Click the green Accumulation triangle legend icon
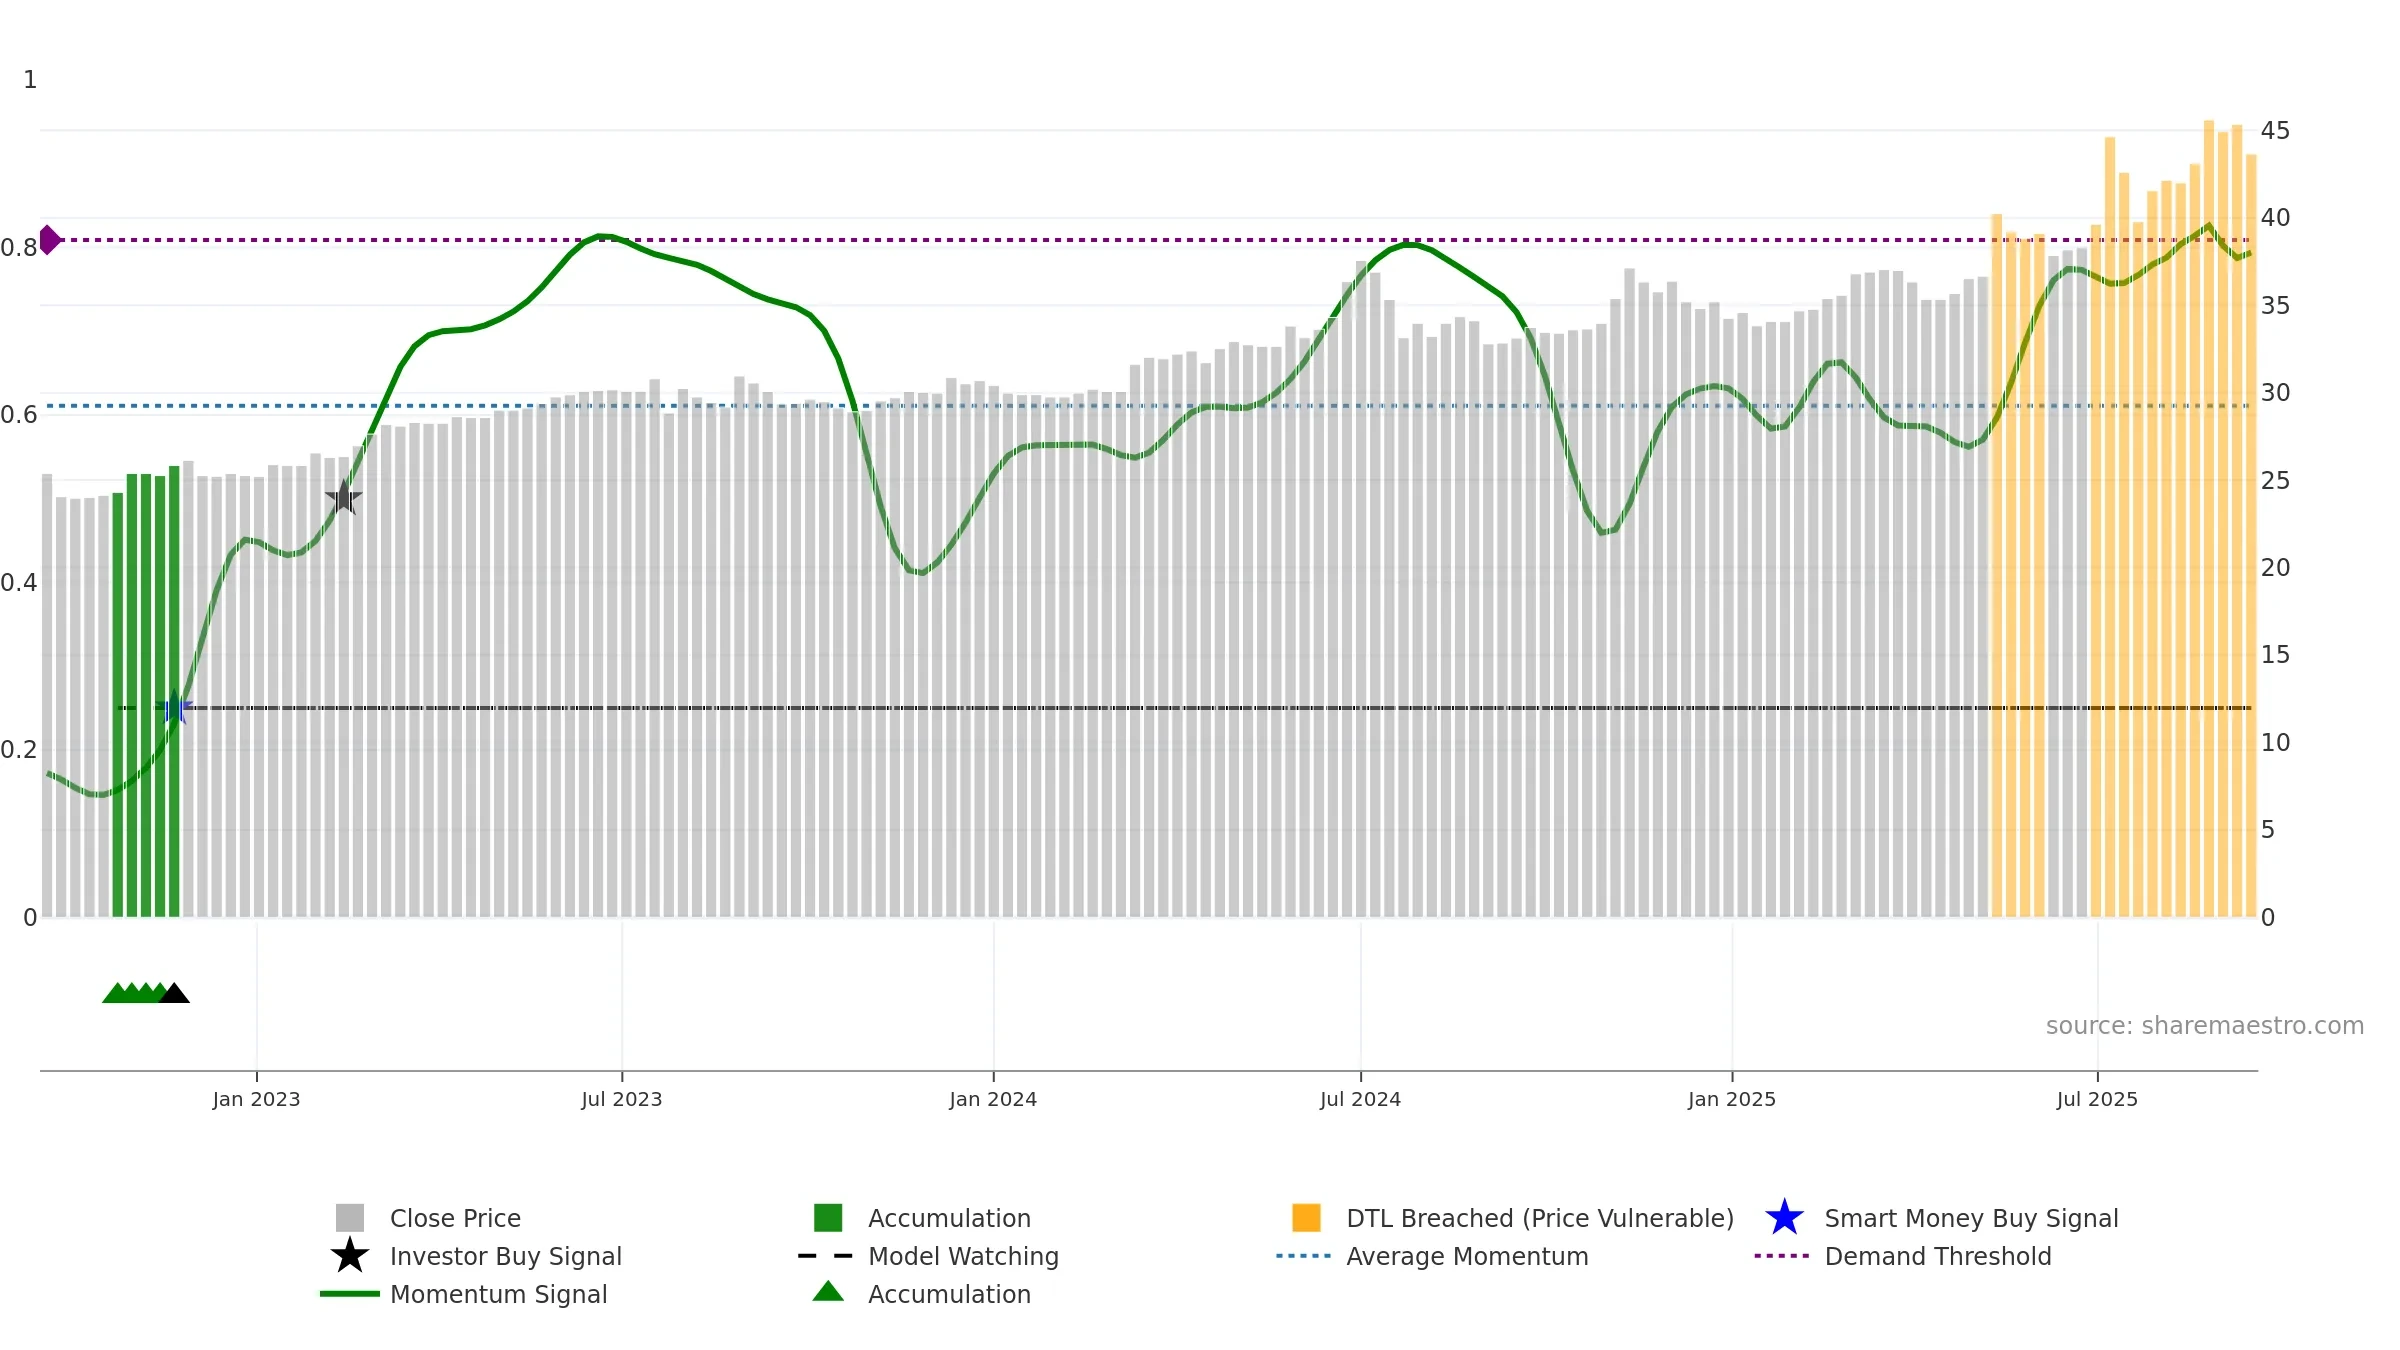Viewport: 2400px width, 1350px height. (x=828, y=1292)
